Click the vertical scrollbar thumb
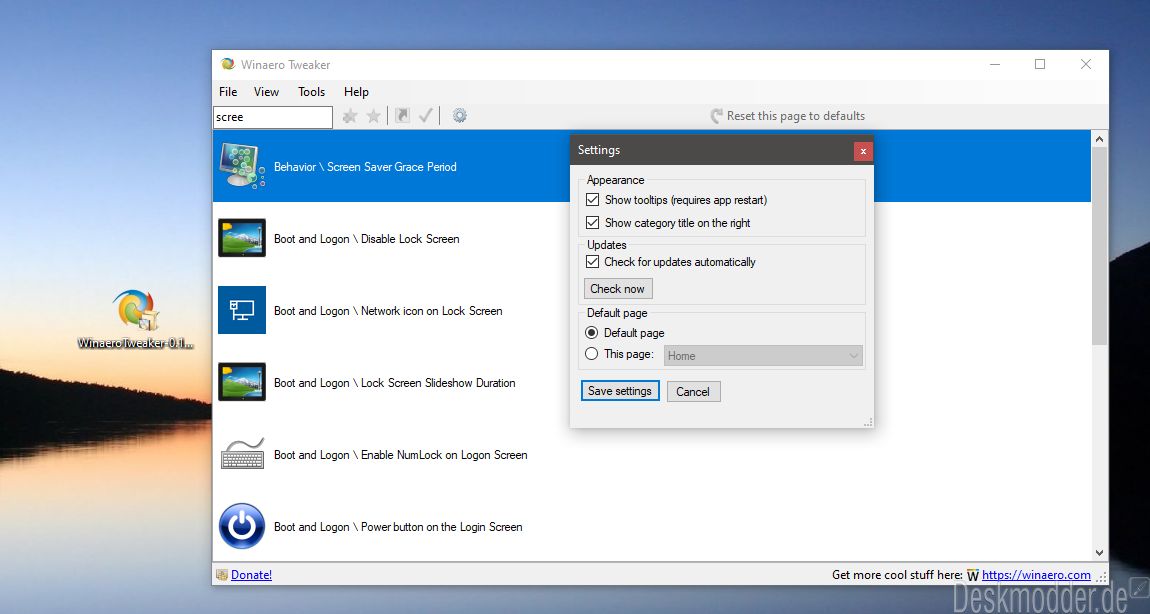Image resolution: width=1150 pixels, height=614 pixels. 1099,246
